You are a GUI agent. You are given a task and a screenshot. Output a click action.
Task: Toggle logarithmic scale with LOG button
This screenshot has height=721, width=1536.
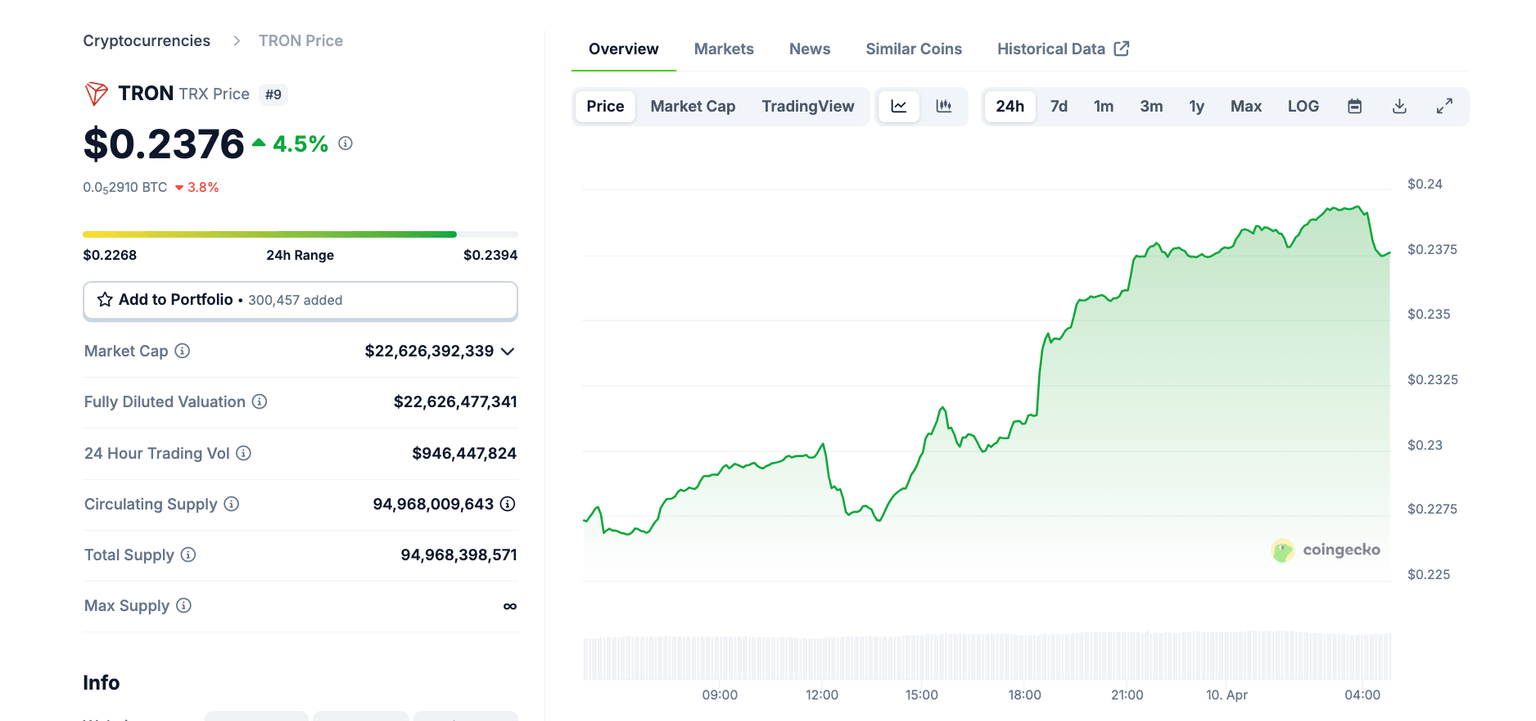[1303, 105]
